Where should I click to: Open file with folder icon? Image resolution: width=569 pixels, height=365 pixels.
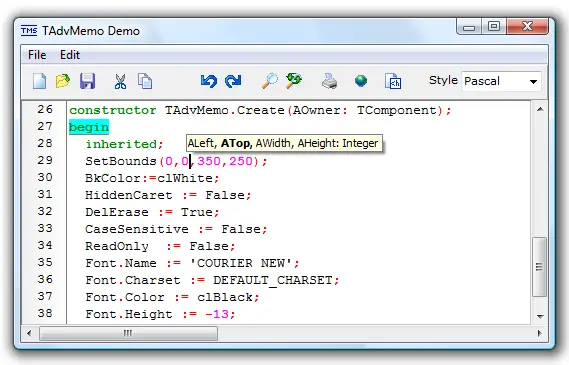pyautogui.click(x=63, y=81)
